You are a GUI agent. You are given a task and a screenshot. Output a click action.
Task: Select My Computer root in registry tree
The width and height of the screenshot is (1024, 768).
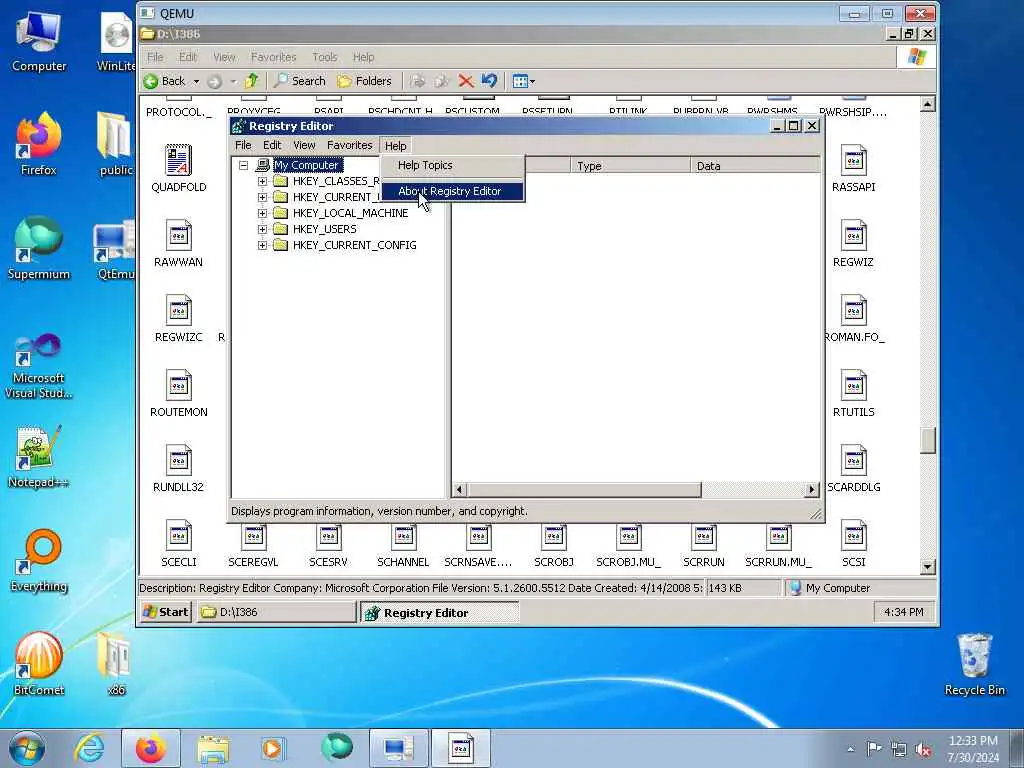(x=308, y=165)
